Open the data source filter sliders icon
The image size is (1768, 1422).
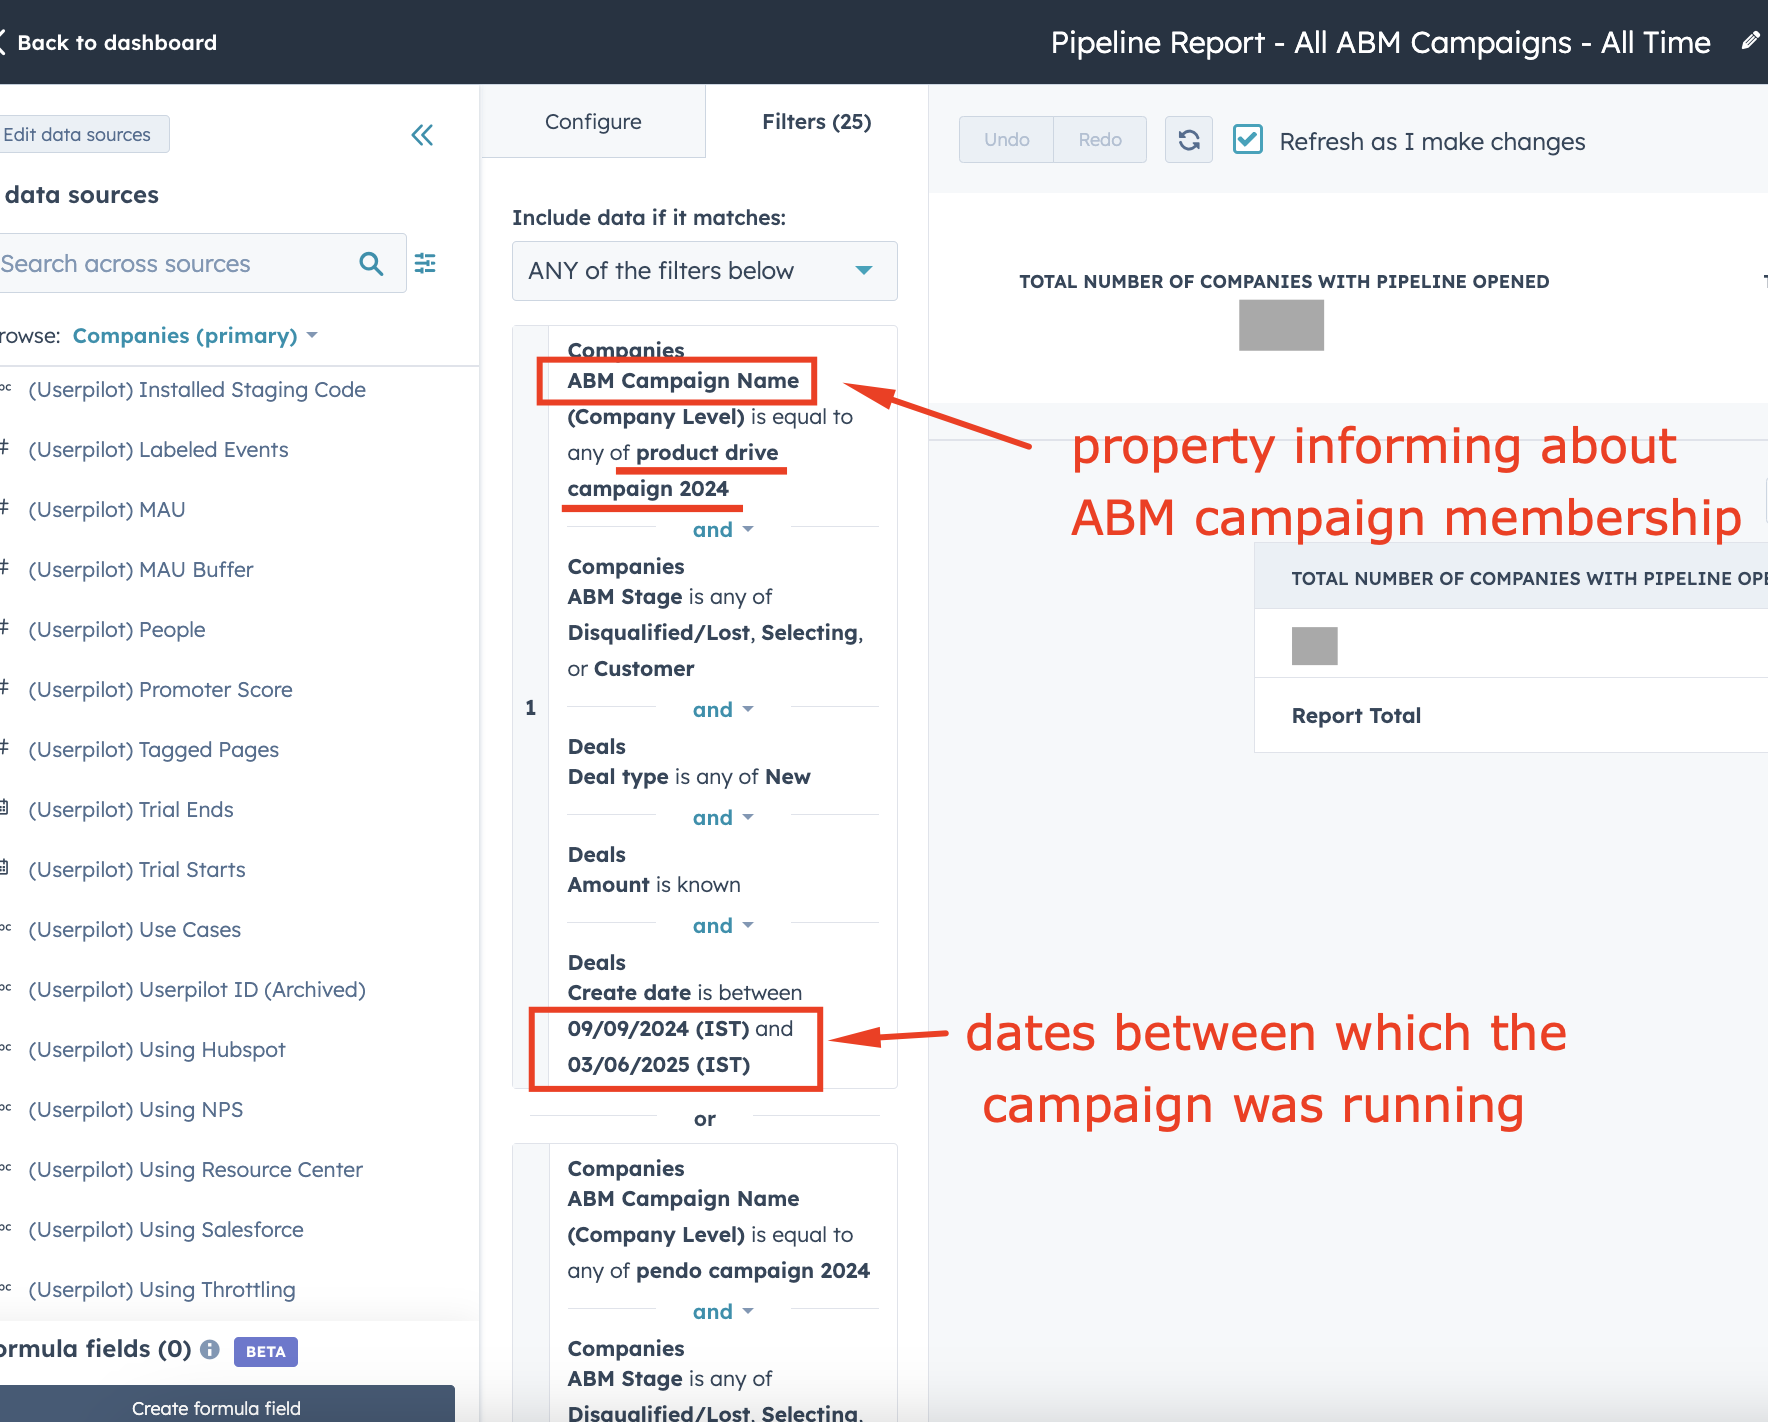(x=425, y=263)
